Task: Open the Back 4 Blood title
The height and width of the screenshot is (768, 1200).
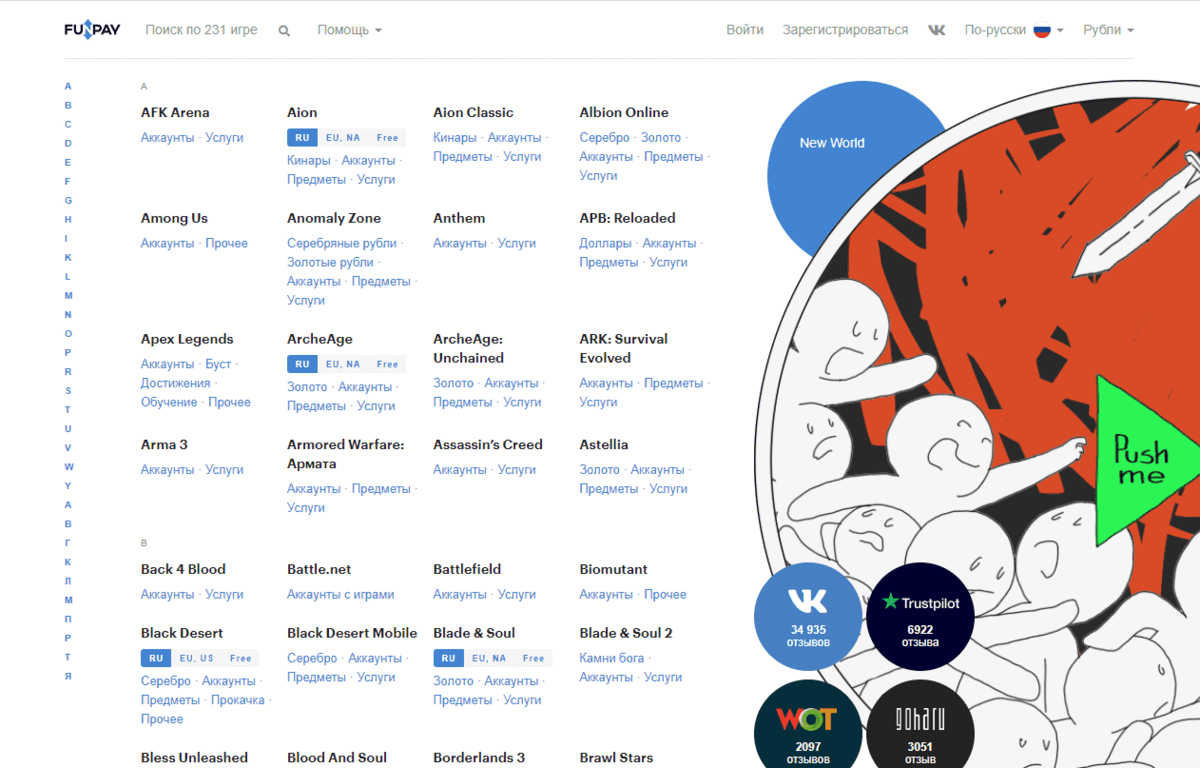Action: pos(183,569)
